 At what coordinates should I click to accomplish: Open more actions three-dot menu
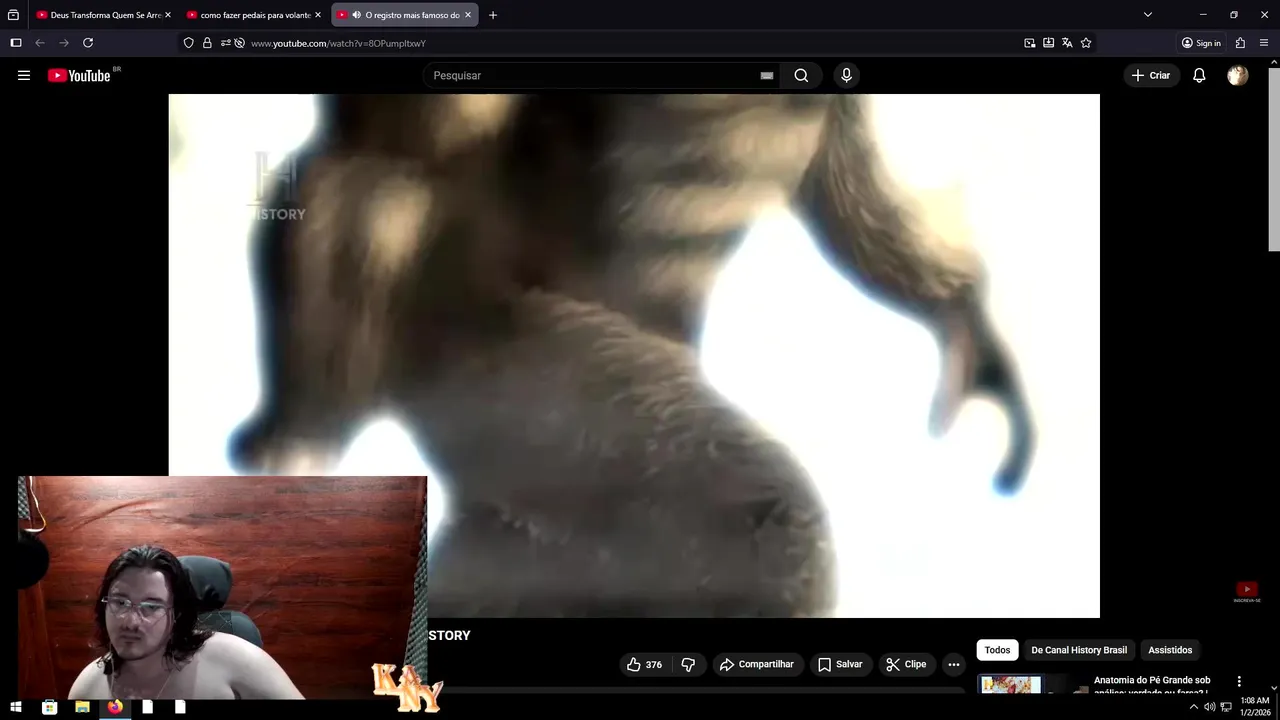[954, 664]
